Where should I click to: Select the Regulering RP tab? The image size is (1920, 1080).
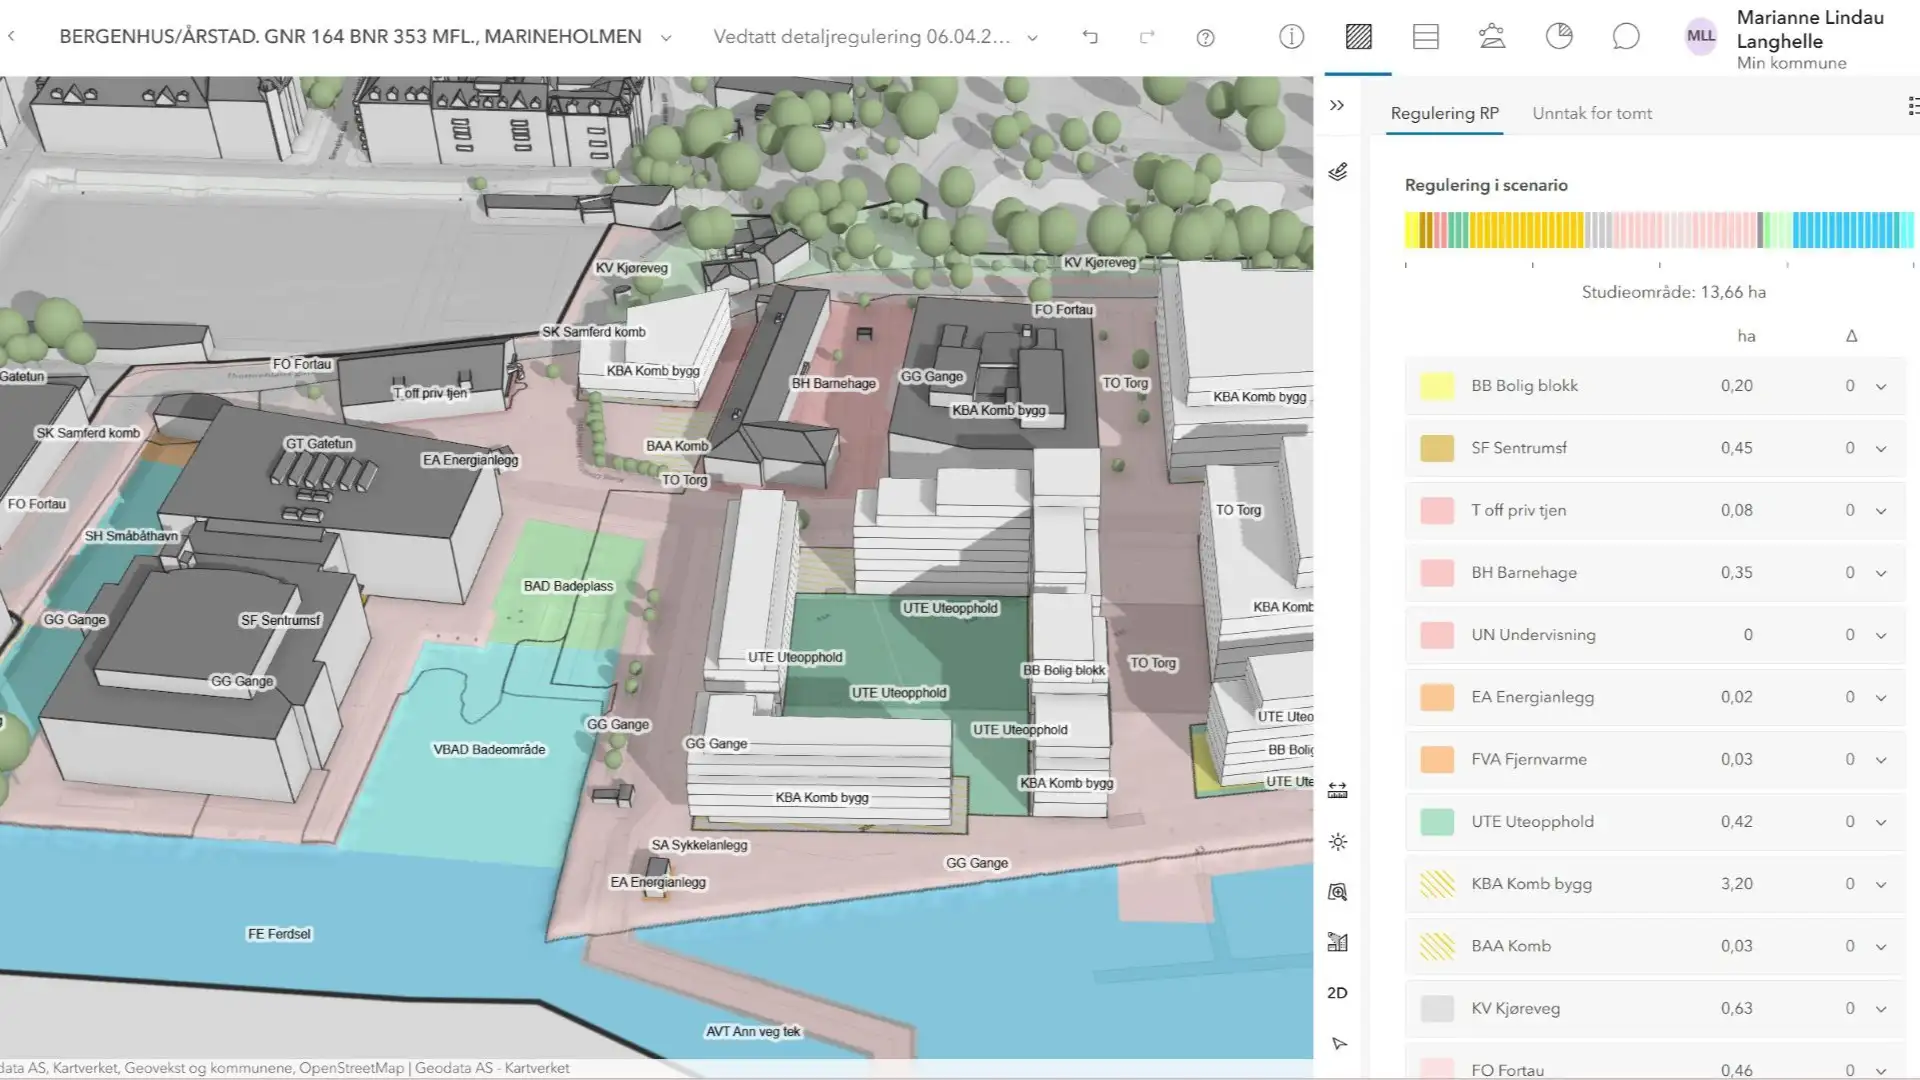(x=1444, y=113)
